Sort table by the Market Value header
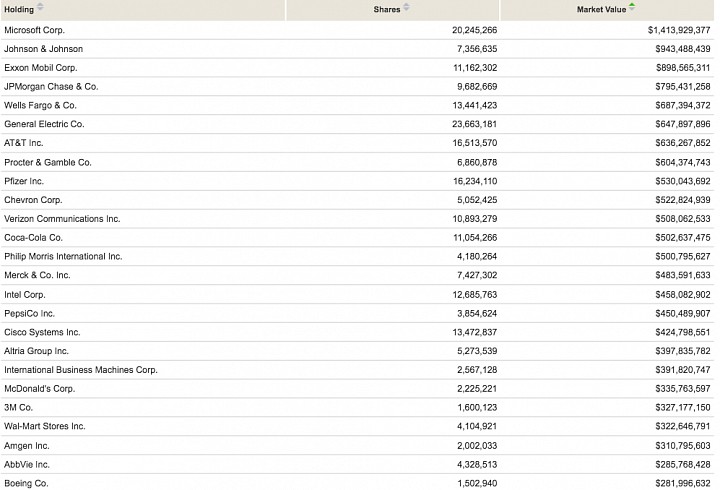Viewport: 720px width, 490px height. [x=601, y=9]
